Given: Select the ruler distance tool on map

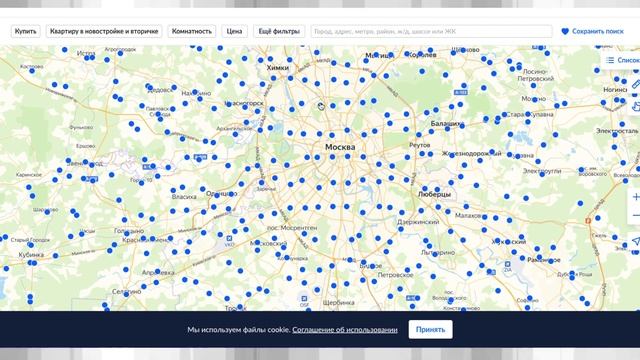Looking at the screenshot, I should 636,84.
